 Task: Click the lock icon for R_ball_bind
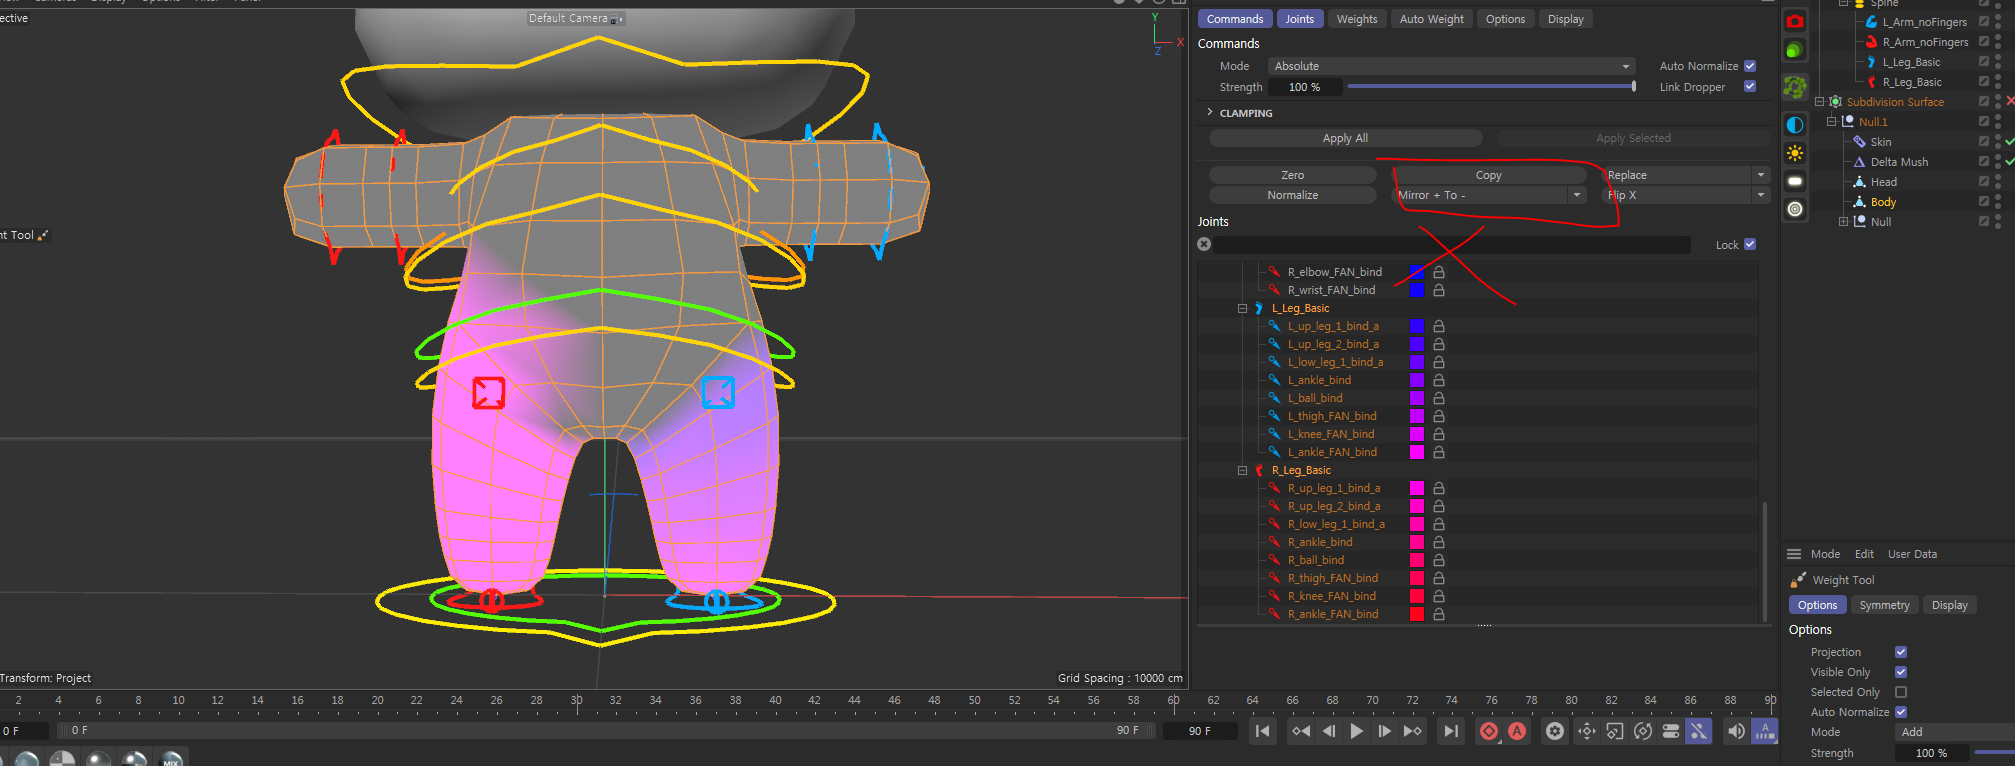pos(1439,560)
